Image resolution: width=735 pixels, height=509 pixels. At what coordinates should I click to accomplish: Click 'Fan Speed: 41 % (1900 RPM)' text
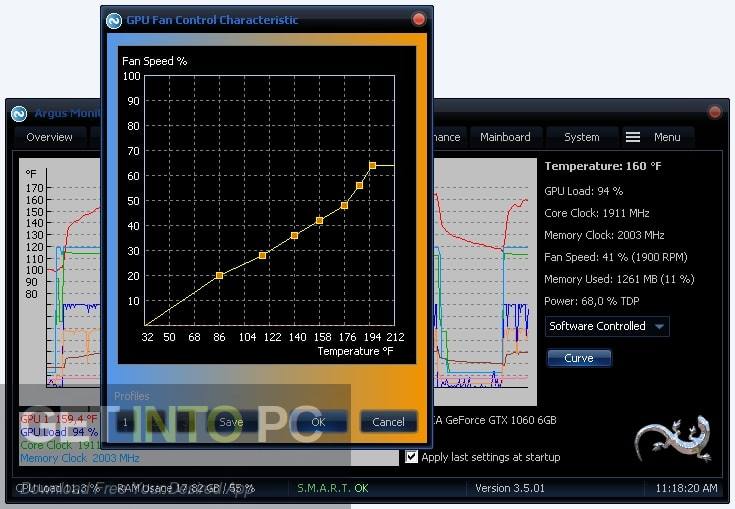point(616,257)
